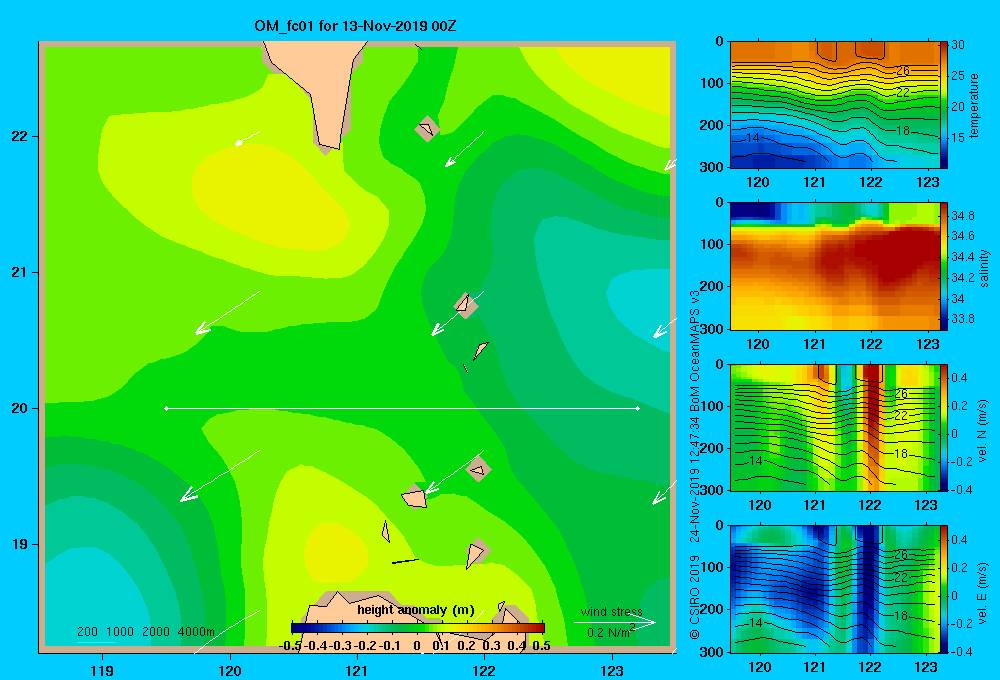Open the northward velocity section plot
The image size is (1000, 680).
pyautogui.click(x=835, y=427)
